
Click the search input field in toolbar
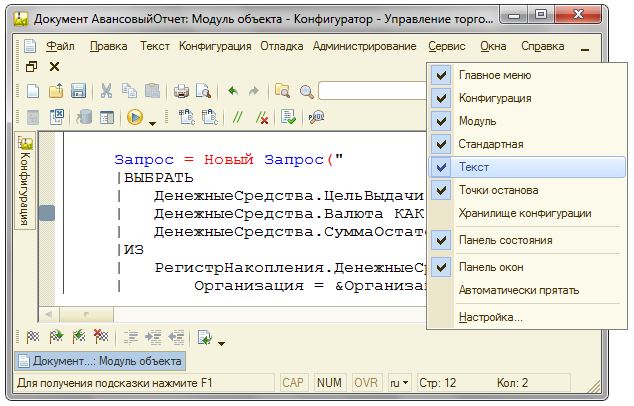[x=370, y=92]
